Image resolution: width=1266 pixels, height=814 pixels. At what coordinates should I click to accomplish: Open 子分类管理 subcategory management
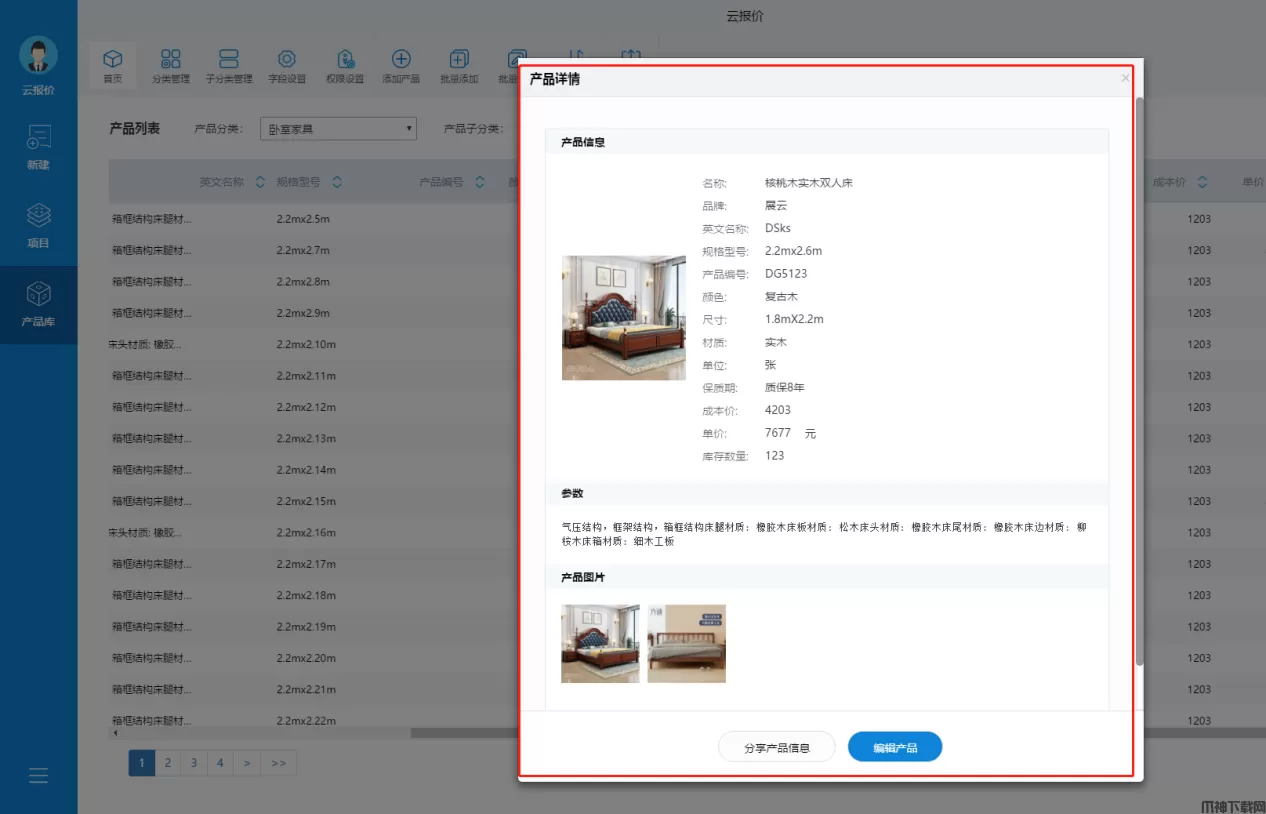(x=229, y=60)
